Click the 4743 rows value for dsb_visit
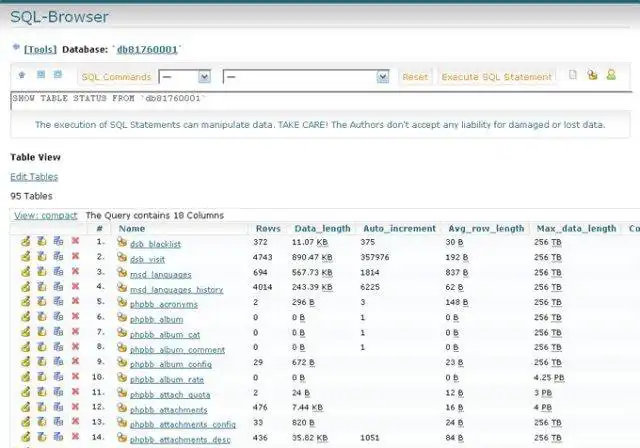Viewport: 640px width, 448px height. [262, 257]
